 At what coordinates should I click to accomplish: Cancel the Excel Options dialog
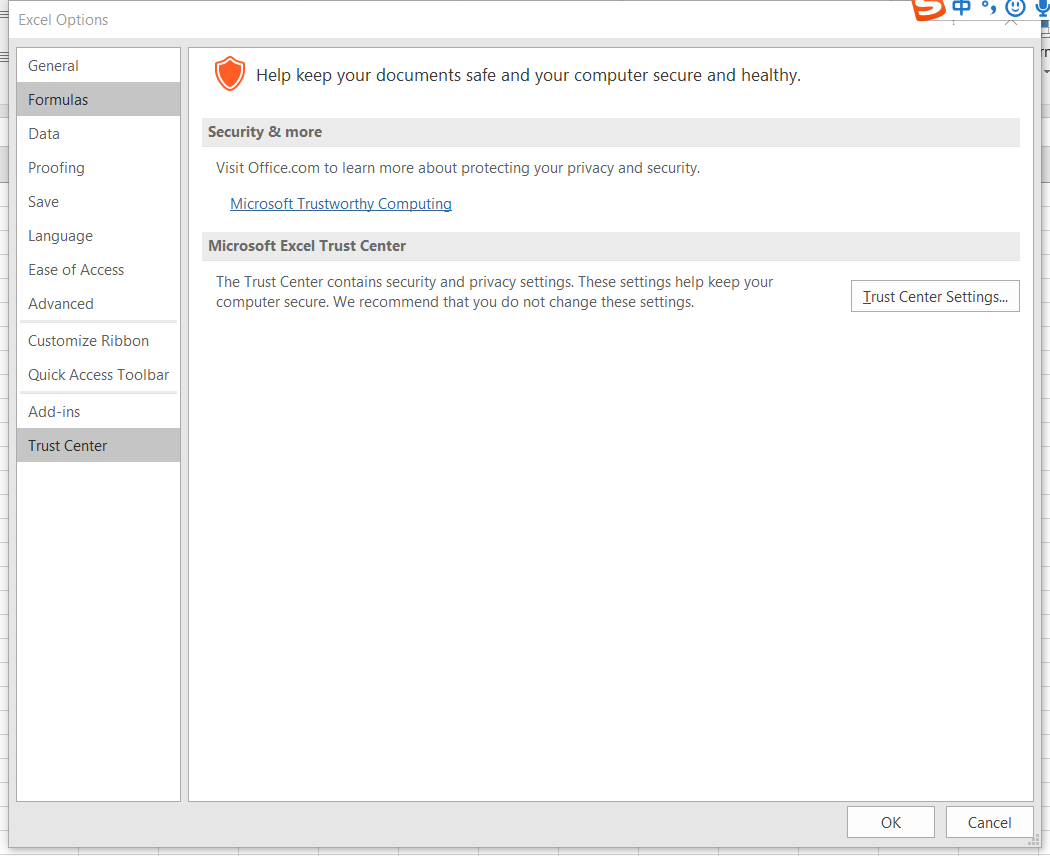pos(989,823)
